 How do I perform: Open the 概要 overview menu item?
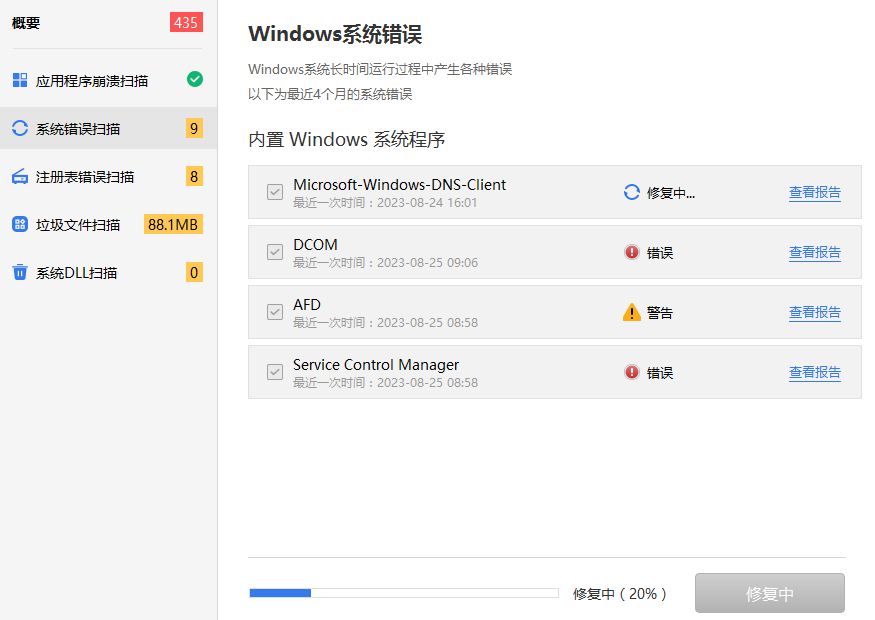point(25,22)
